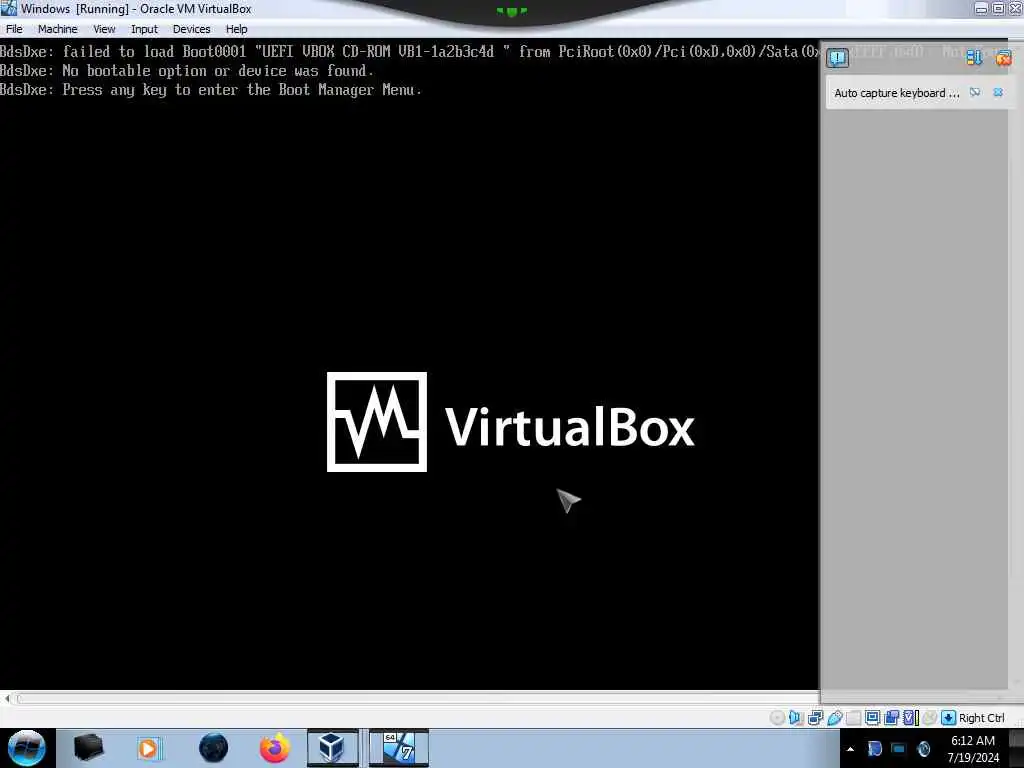Image resolution: width=1024 pixels, height=768 pixels.
Task: Click the CPU virtualization status indicator
Action: click(911, 718)
